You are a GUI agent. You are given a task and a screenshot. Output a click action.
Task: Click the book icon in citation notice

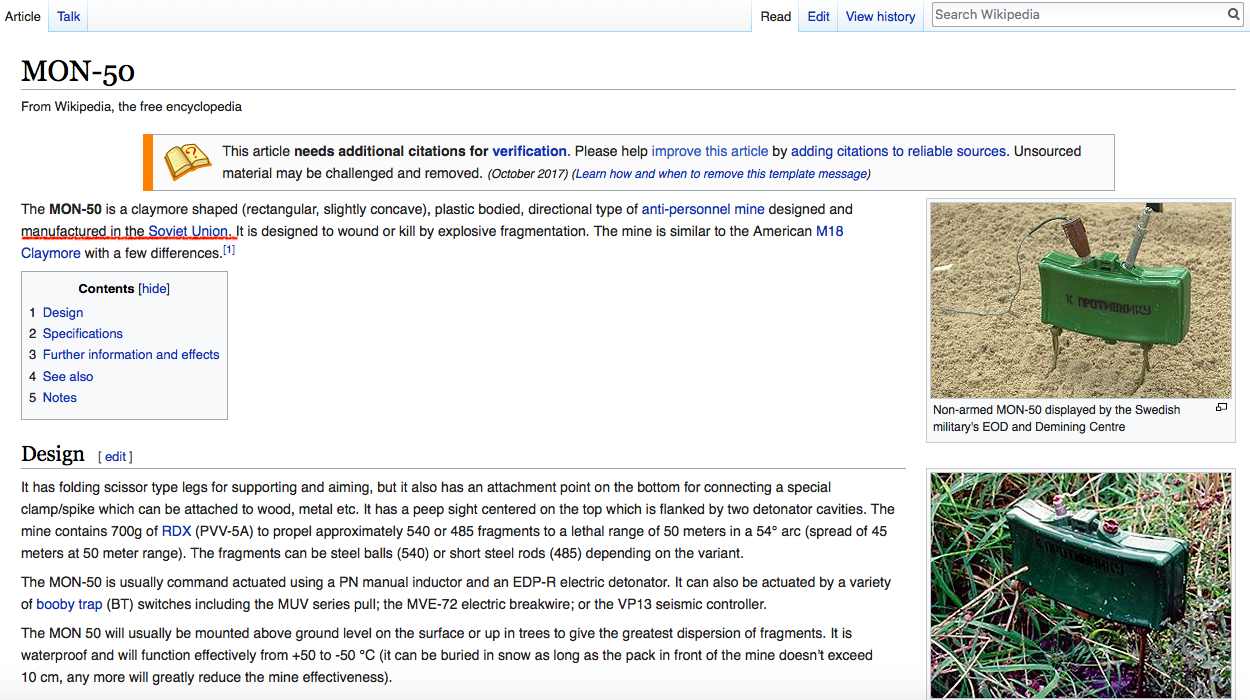187,161
